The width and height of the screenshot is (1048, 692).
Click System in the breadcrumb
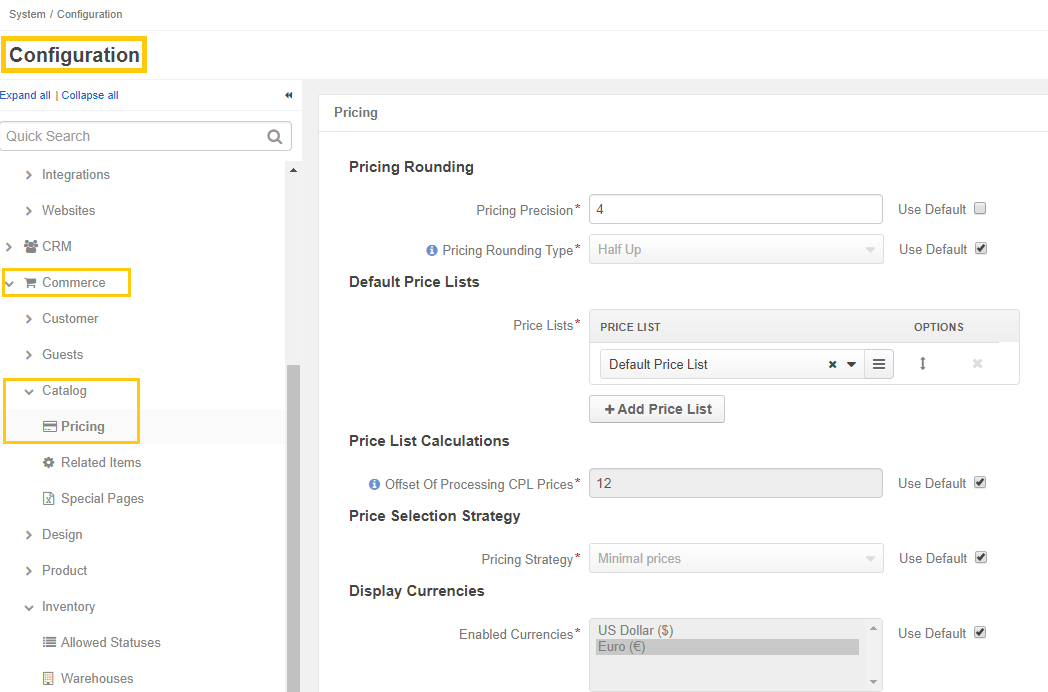tap(27, 14)
